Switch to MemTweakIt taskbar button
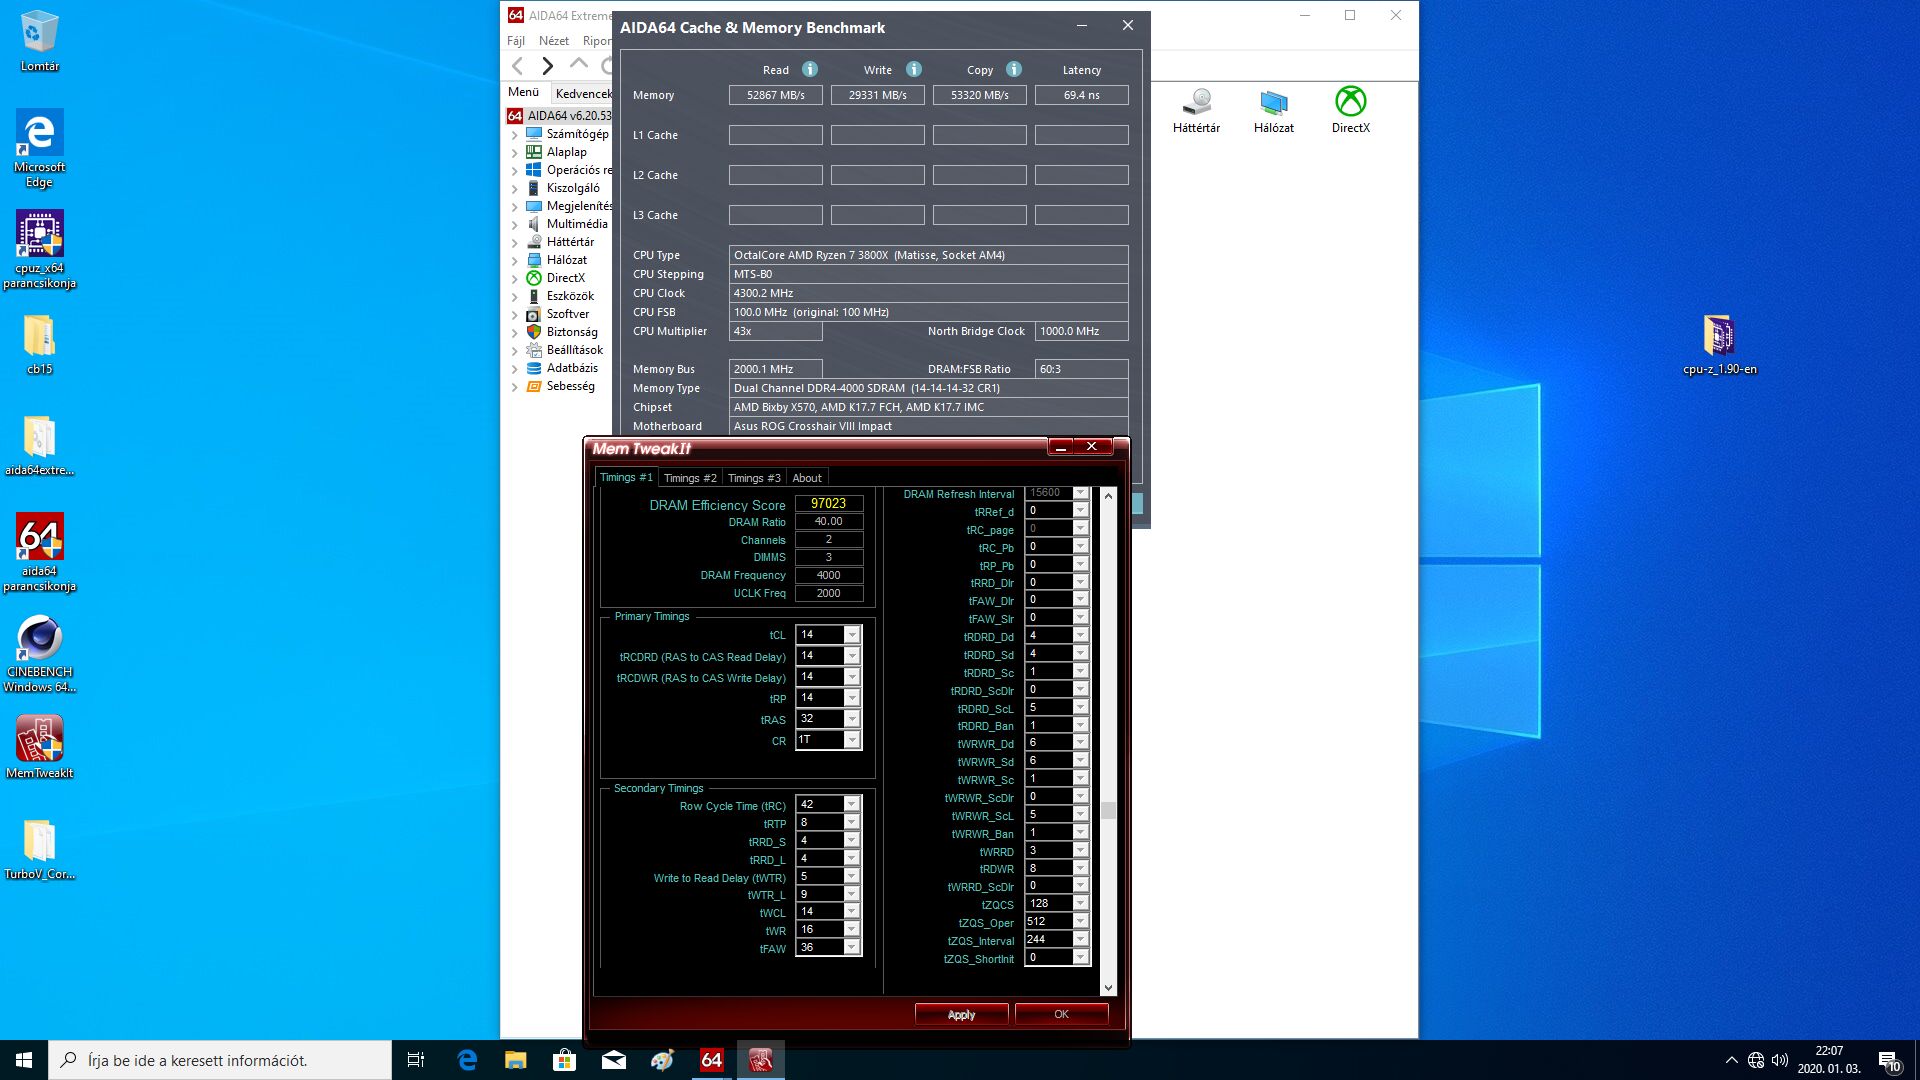The height and width of the screenshot is (1080, 1920). (x=760, y=1060)
